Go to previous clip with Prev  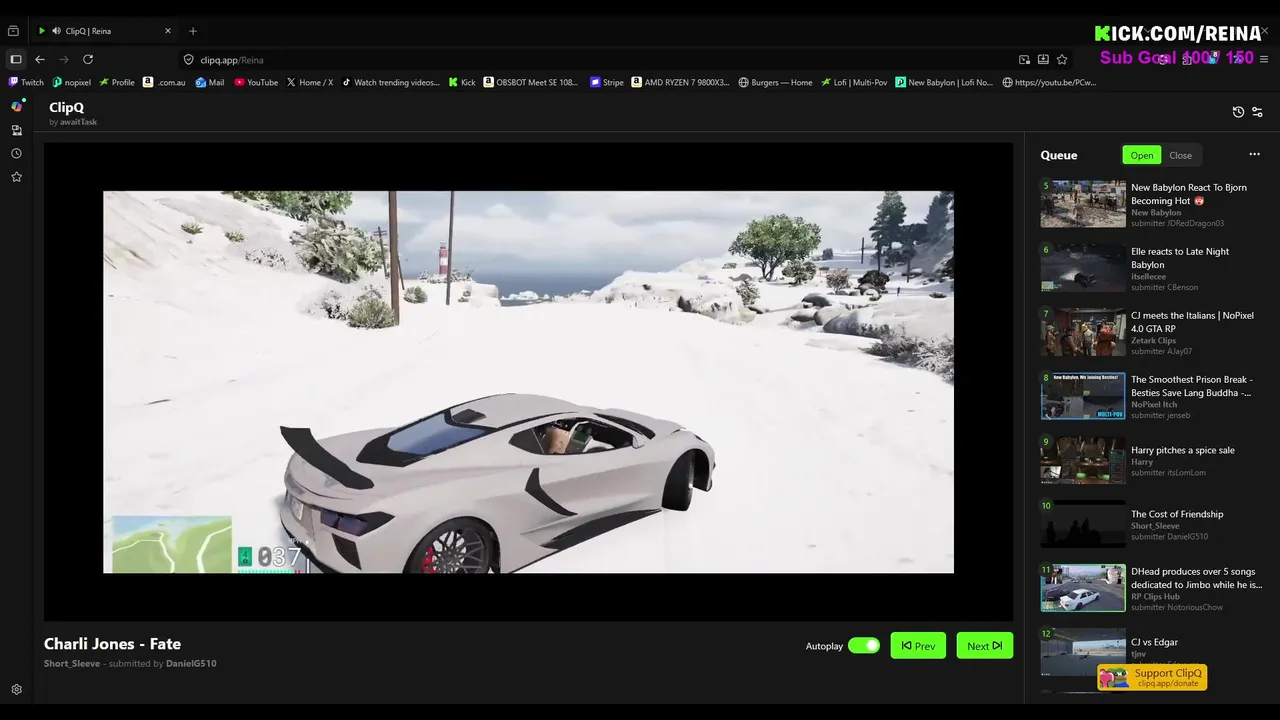pos(918,646)
